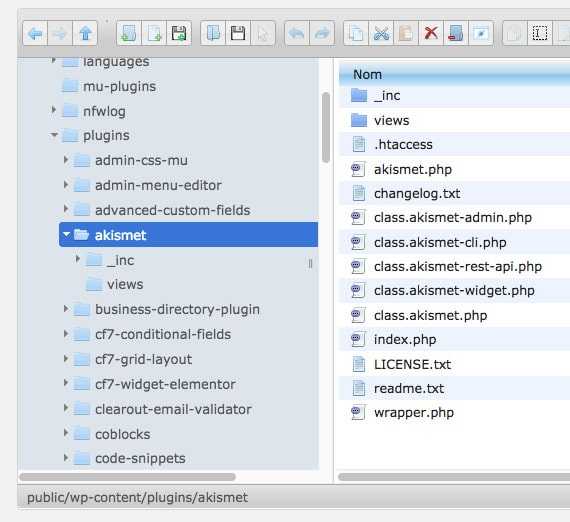The width and height of the screenshot is (570, 522).
Task: Select the wrapper.php file
Action: [x=454, y=413]
